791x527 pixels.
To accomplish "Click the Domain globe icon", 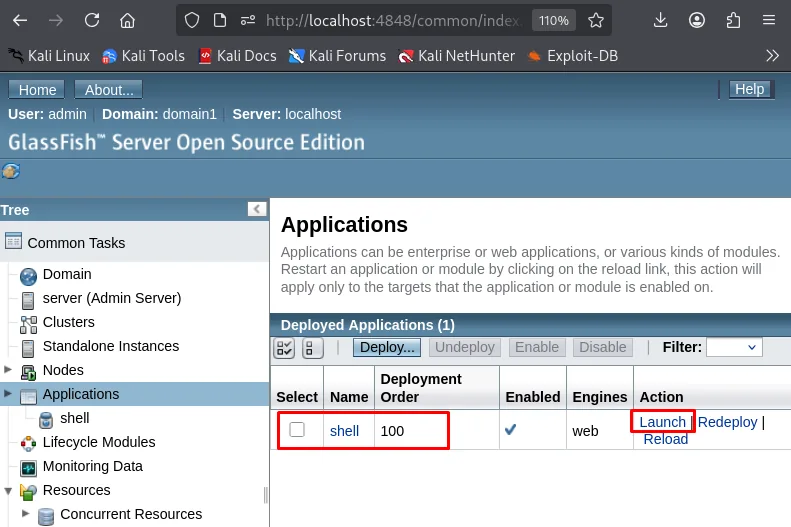I will (x=28, y=276).
